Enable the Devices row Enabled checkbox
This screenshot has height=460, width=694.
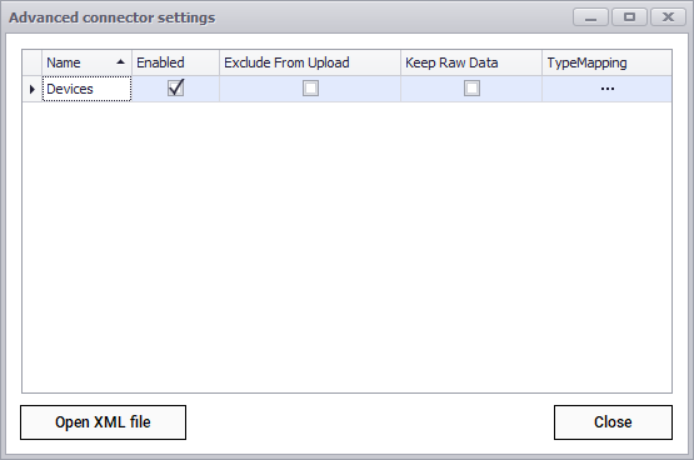176,88
